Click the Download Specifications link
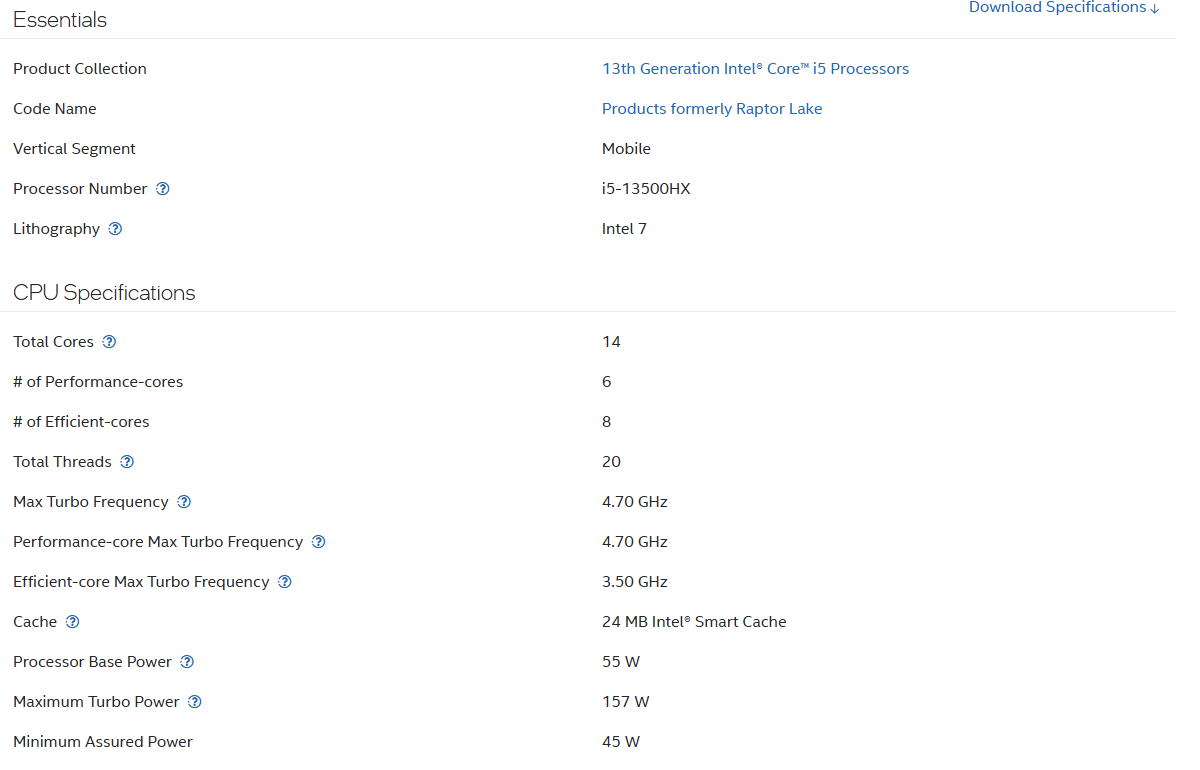Viewport: 1200px width, 770px height. click(1063, 8)
